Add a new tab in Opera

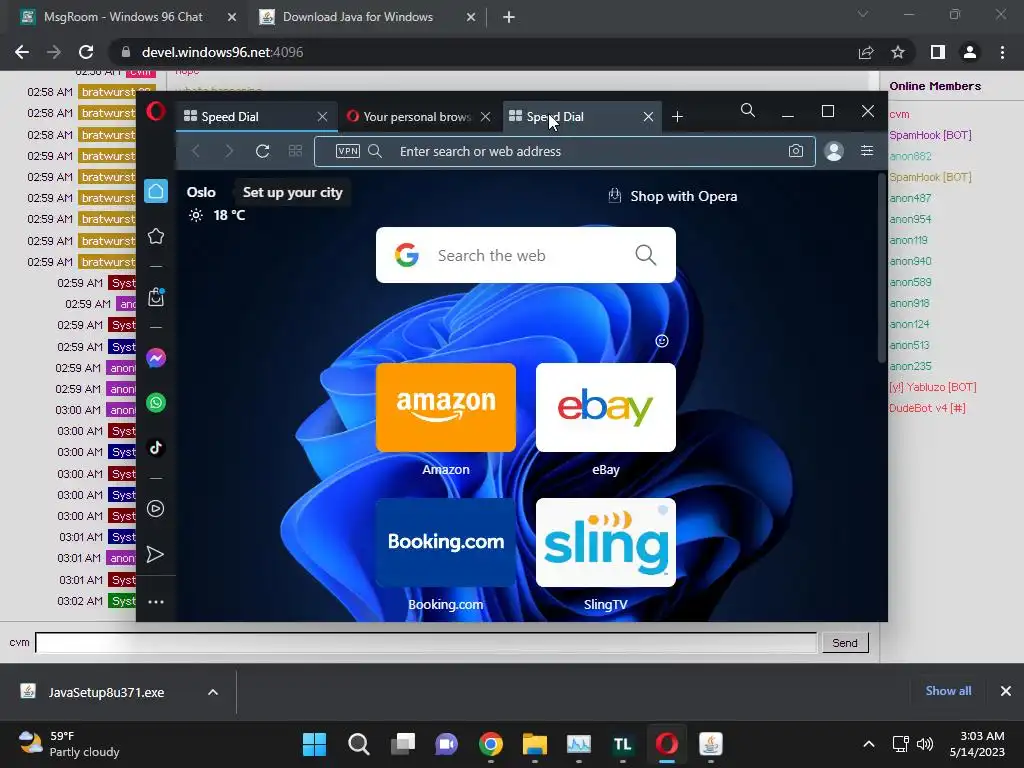pos(677,116)
